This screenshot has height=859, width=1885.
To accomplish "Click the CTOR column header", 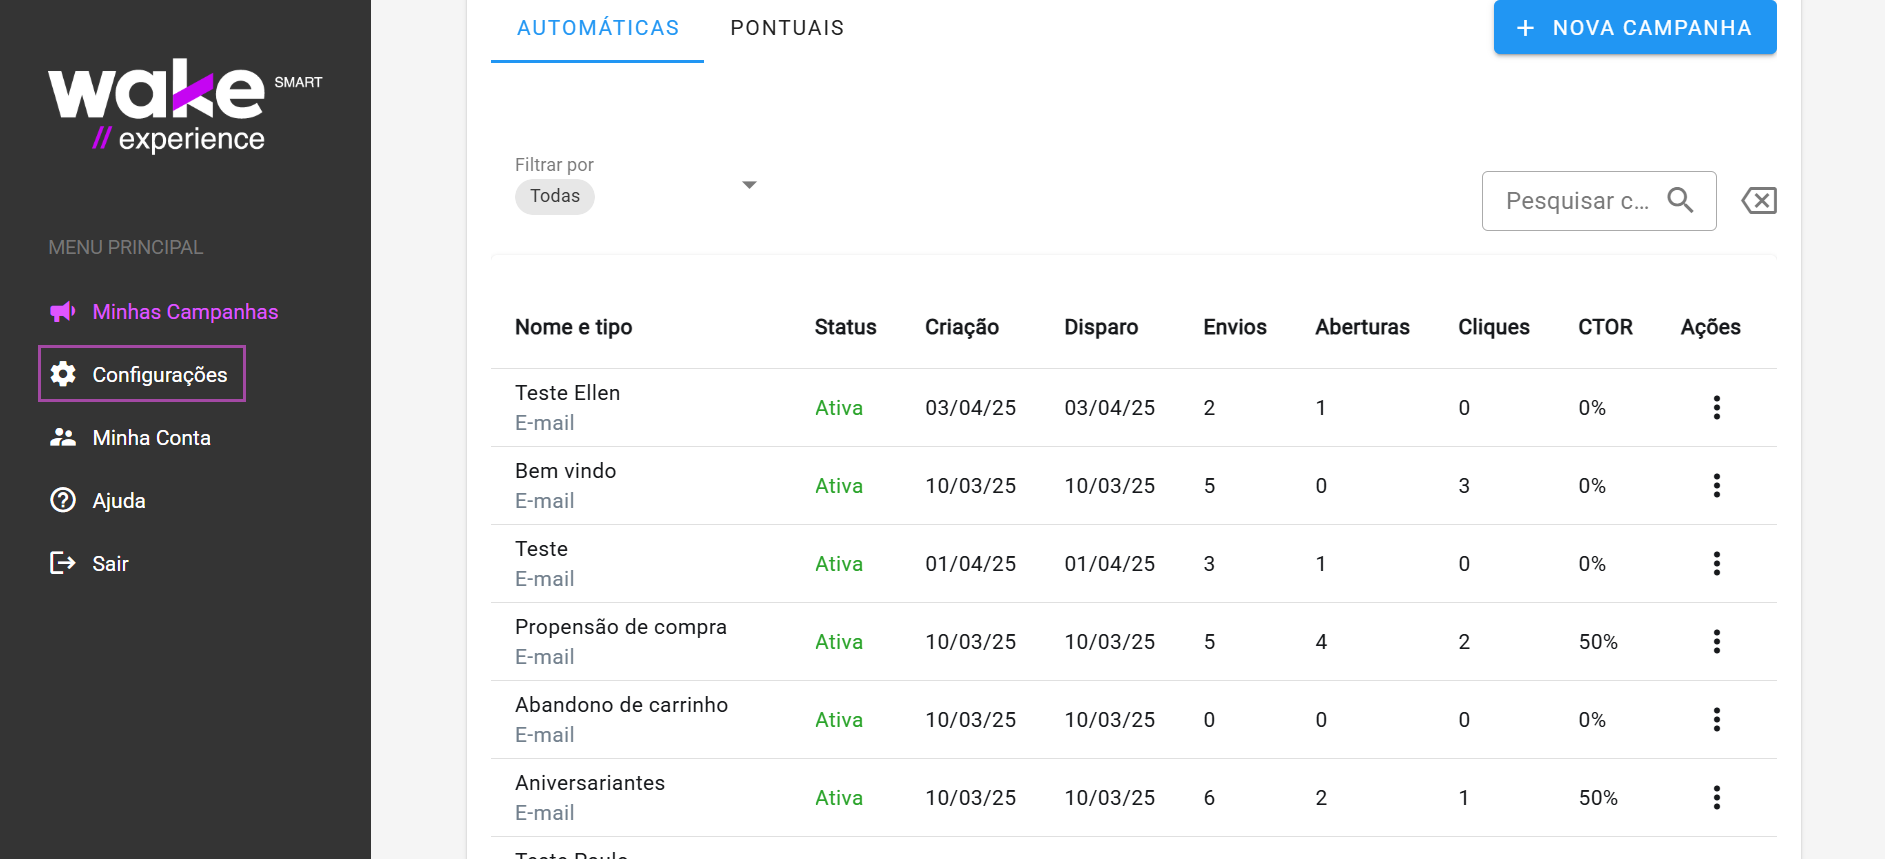I will coord(1605,327).
